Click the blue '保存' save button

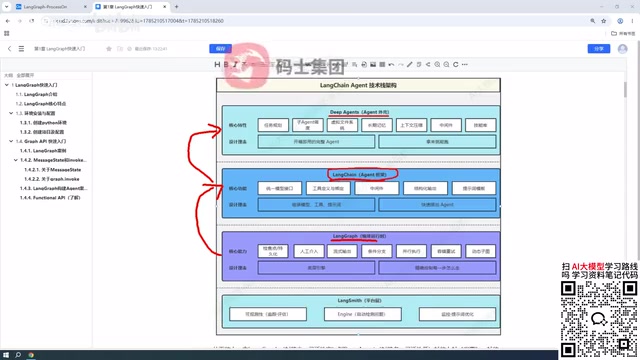220,49
